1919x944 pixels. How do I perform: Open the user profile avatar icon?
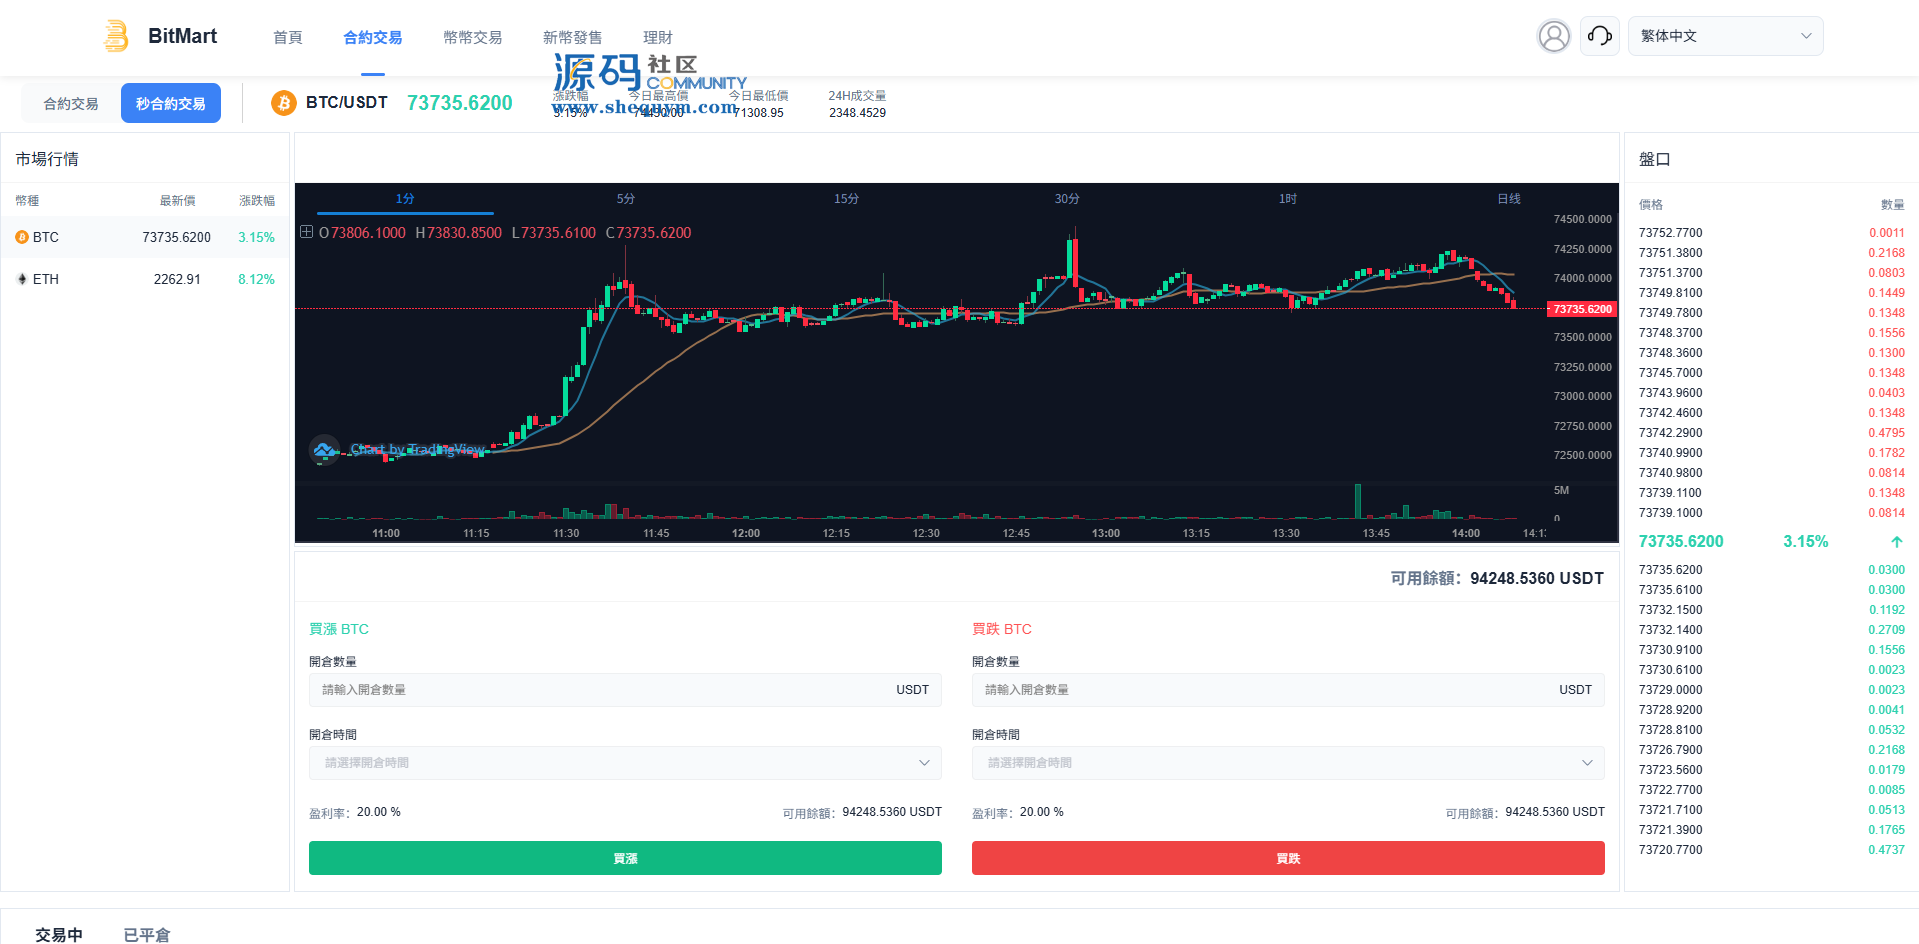point(1553,36)
